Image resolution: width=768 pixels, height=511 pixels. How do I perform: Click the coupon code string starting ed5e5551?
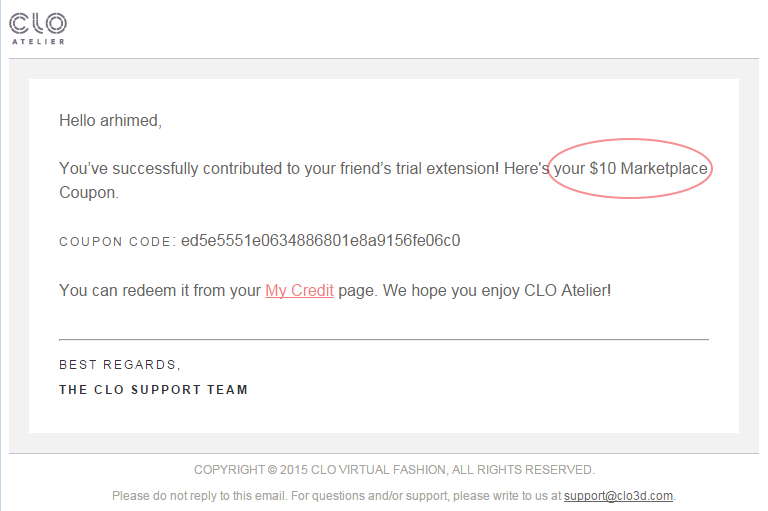(320, 241)
